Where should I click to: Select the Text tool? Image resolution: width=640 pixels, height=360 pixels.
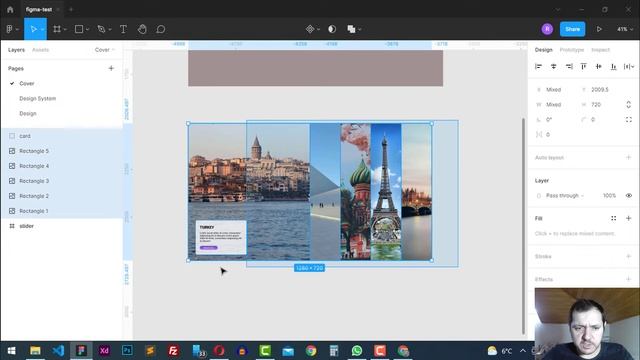[123, 29]
